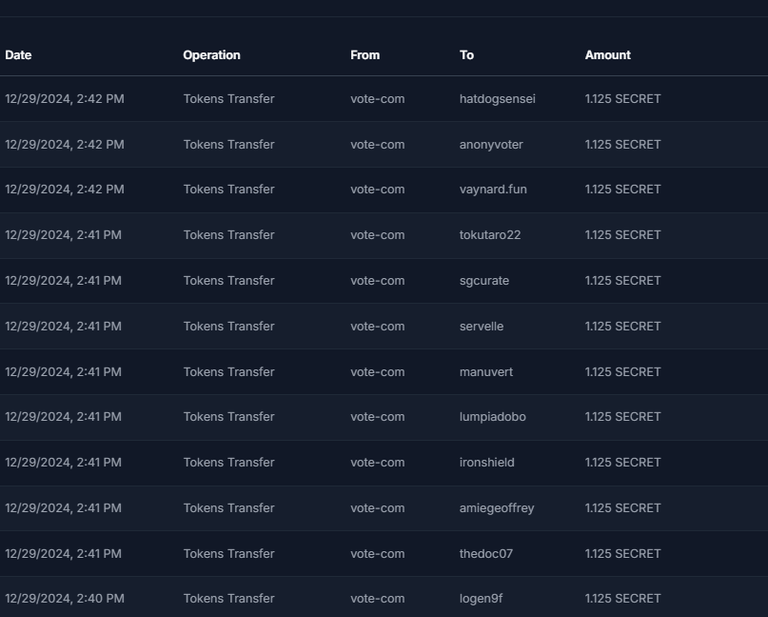Select the lumpiadobo recipient link
768x617 pixels.
[492, 416]
